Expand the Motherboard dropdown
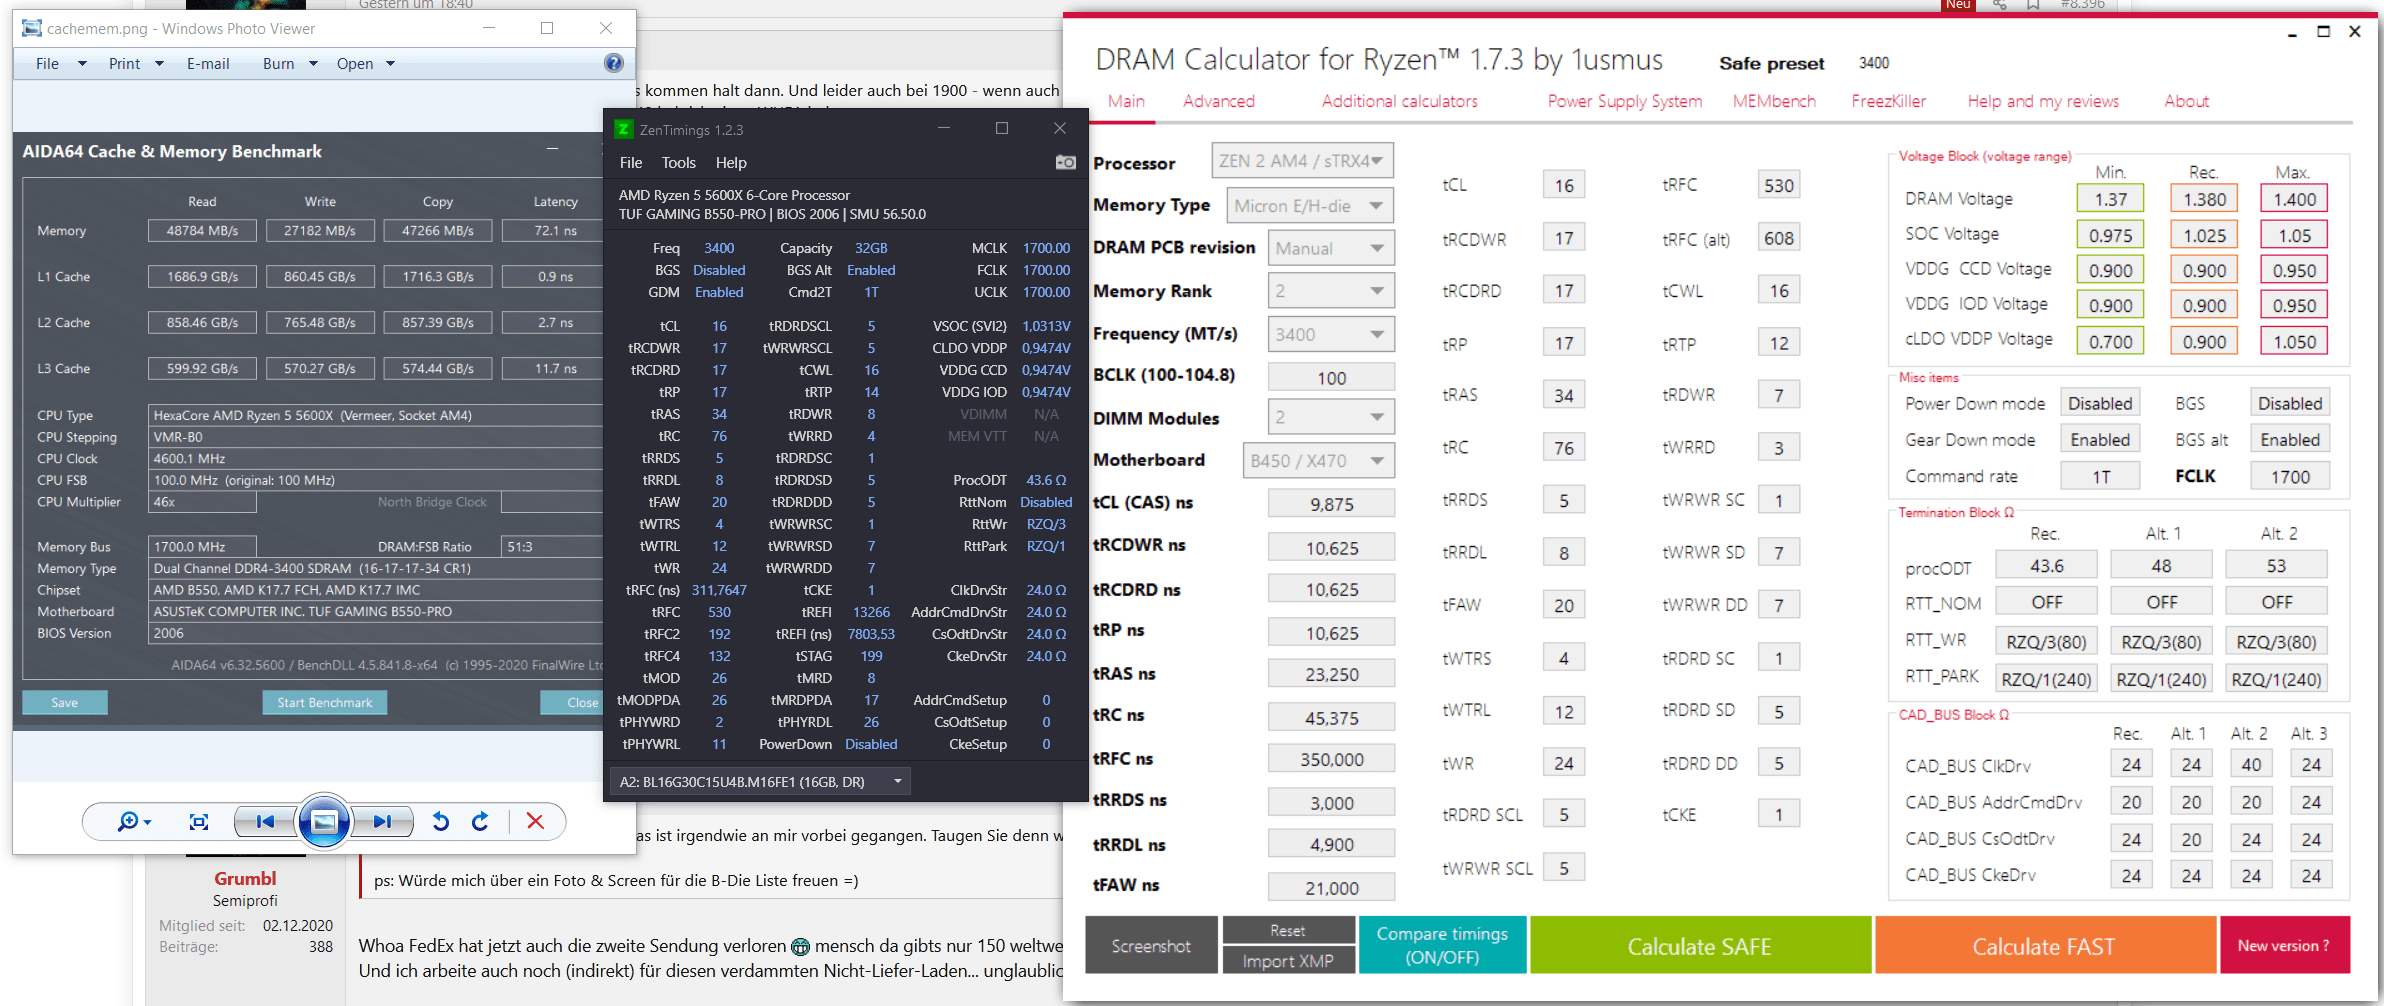This screenshot has width=2384, height=1006. coord(1318,460)
